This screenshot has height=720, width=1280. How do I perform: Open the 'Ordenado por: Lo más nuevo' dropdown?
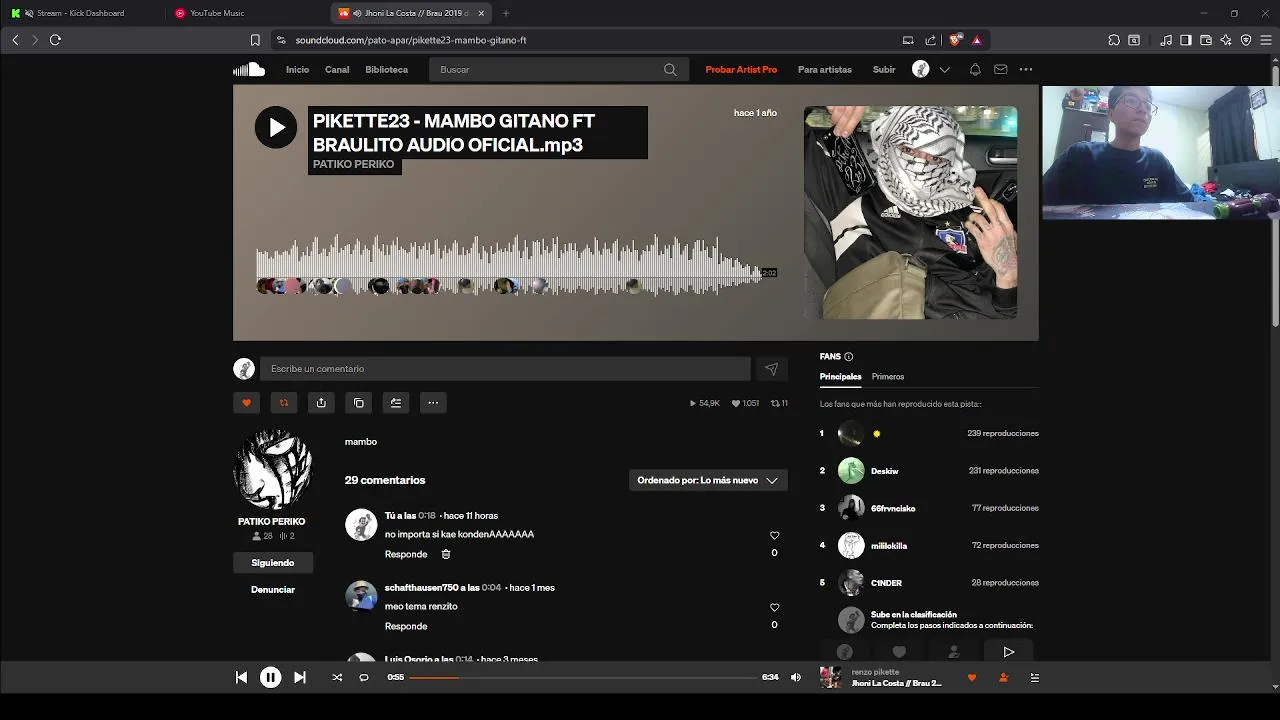coord(708,480)
